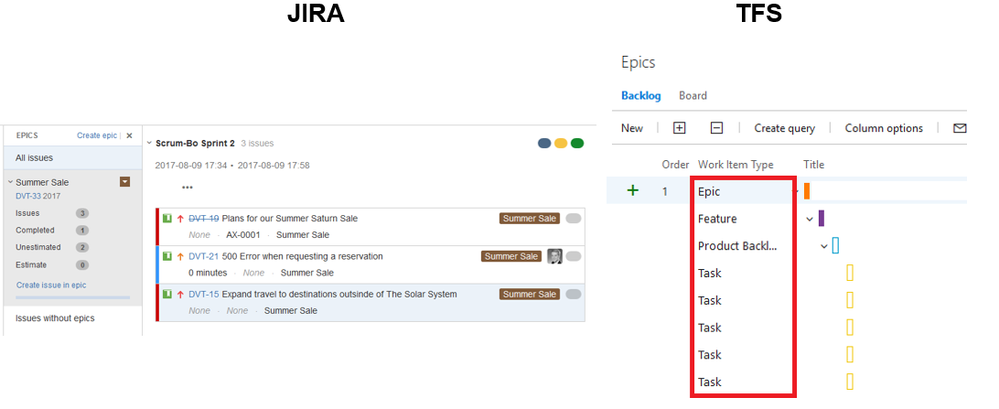Click the Order column header
The image size is (999, 409).
click(x=675, y=164)
